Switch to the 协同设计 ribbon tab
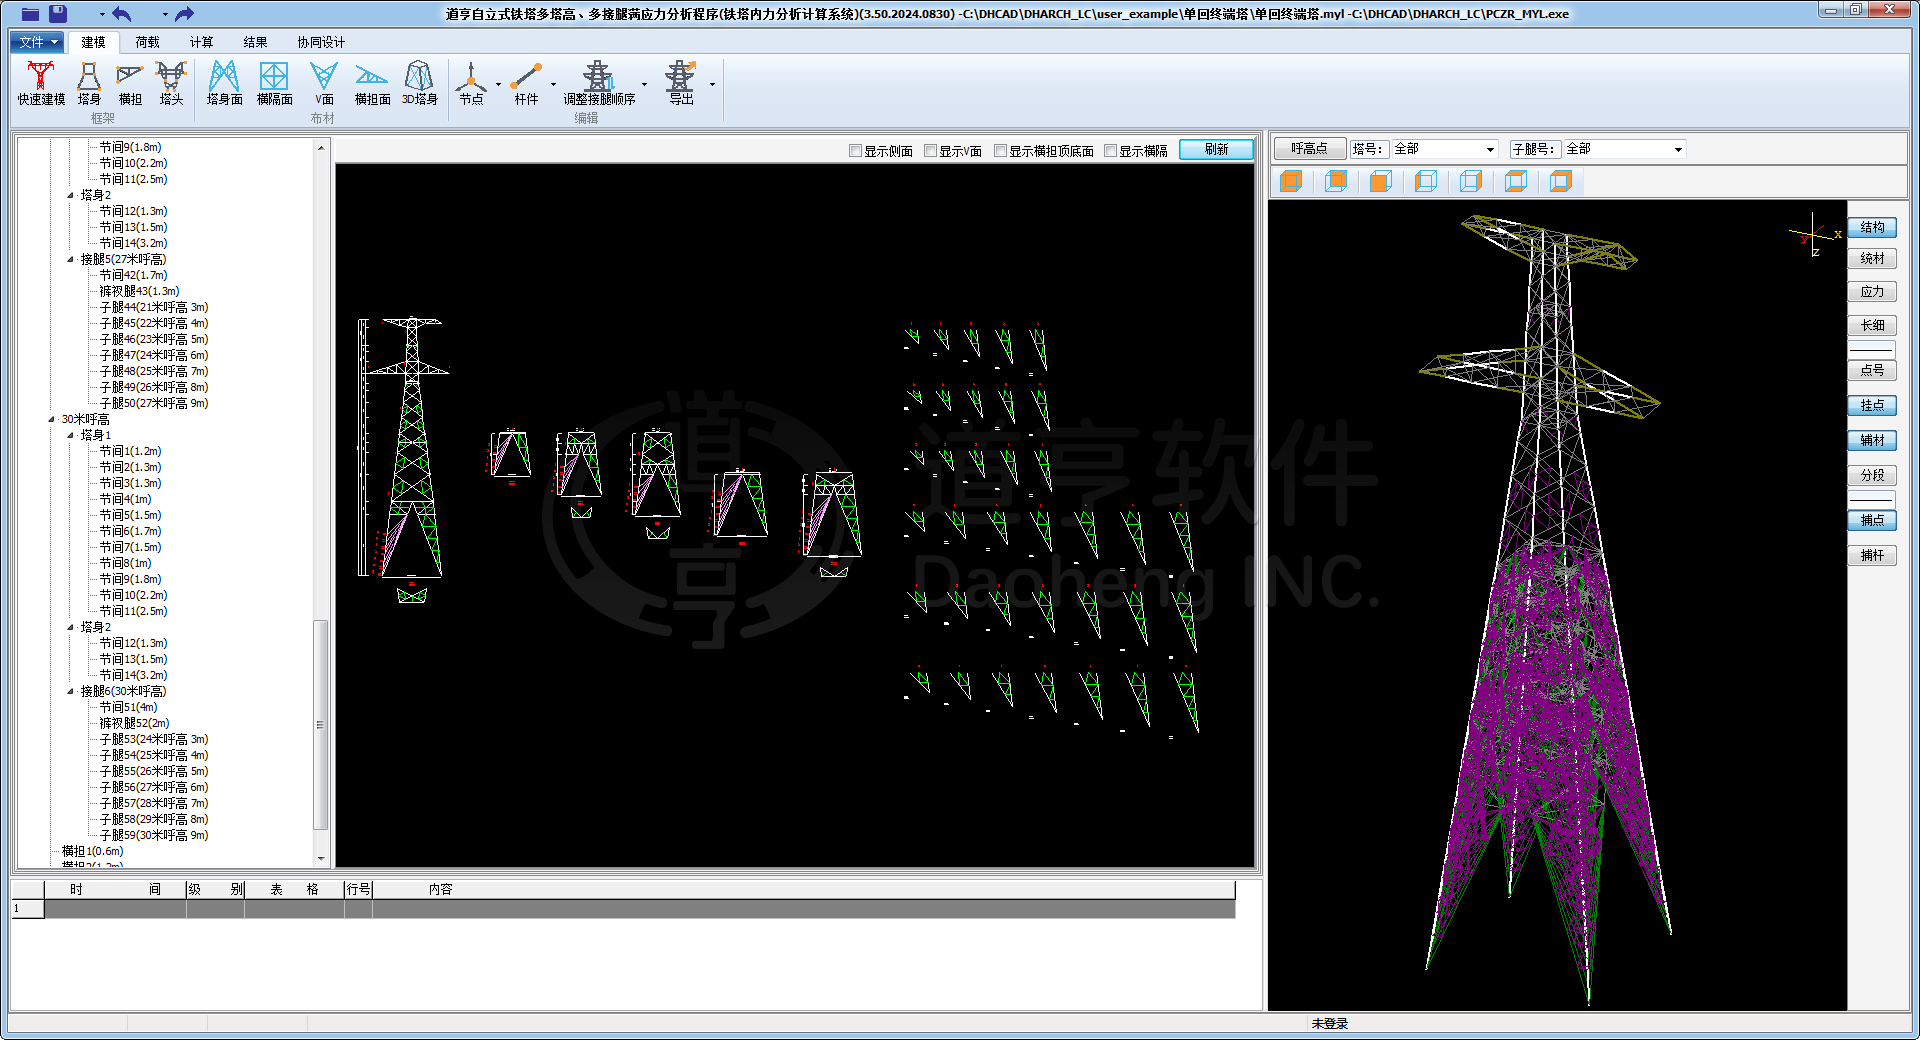Screen dimensions: 1920x1040 (x=321, y=42)
